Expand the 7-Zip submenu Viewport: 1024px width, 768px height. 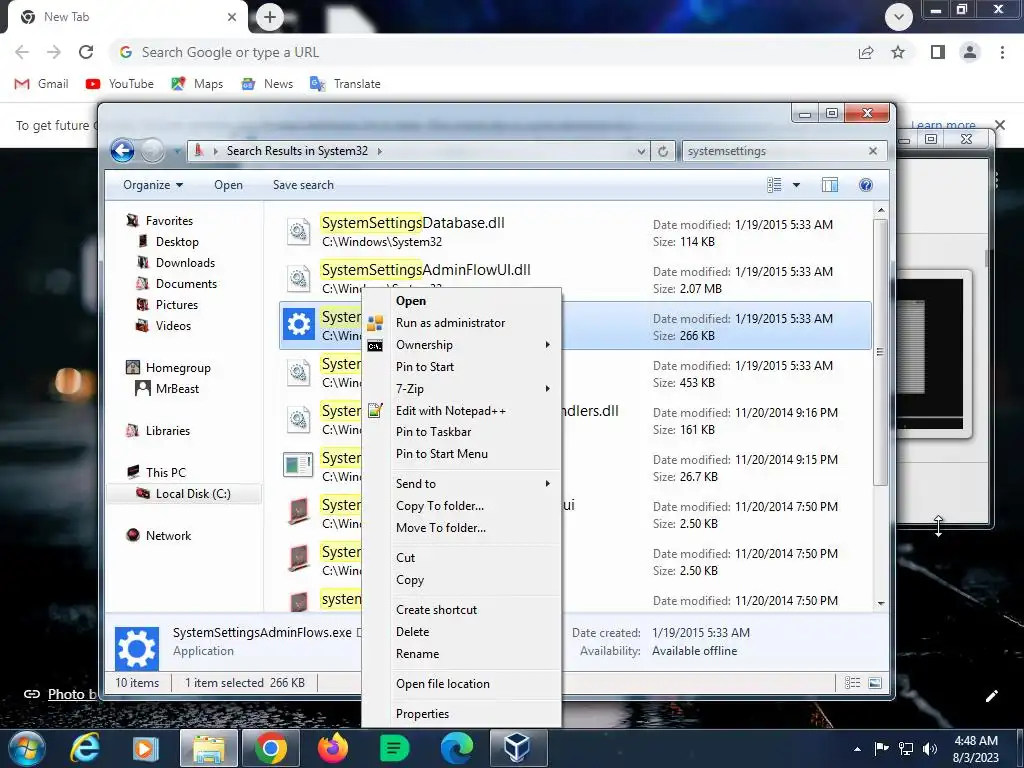[461, 389]
